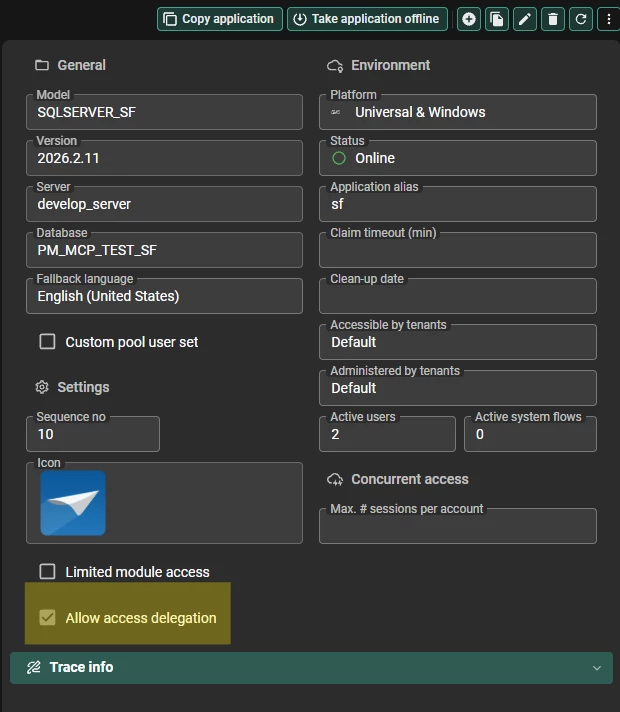Toggle Custom pool user set checkbox
Viewport: 620px width, 712px height.
(47, 341)
